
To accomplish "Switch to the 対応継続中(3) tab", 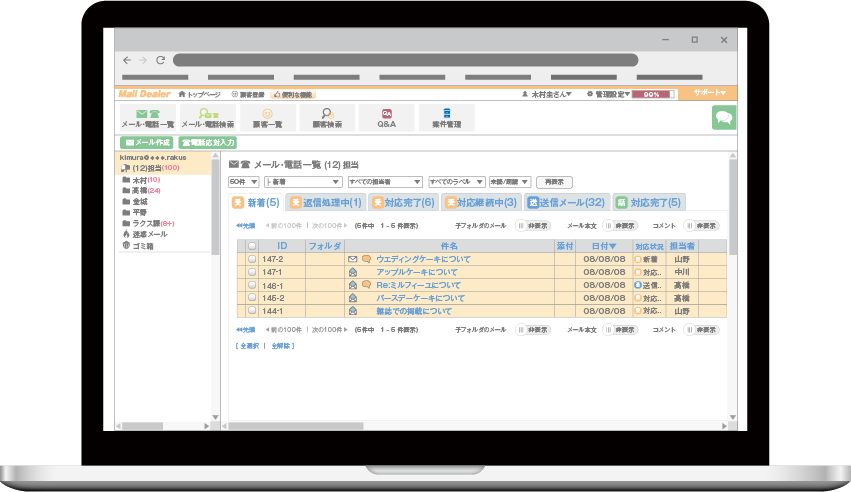I will click(x=481, y=203).
